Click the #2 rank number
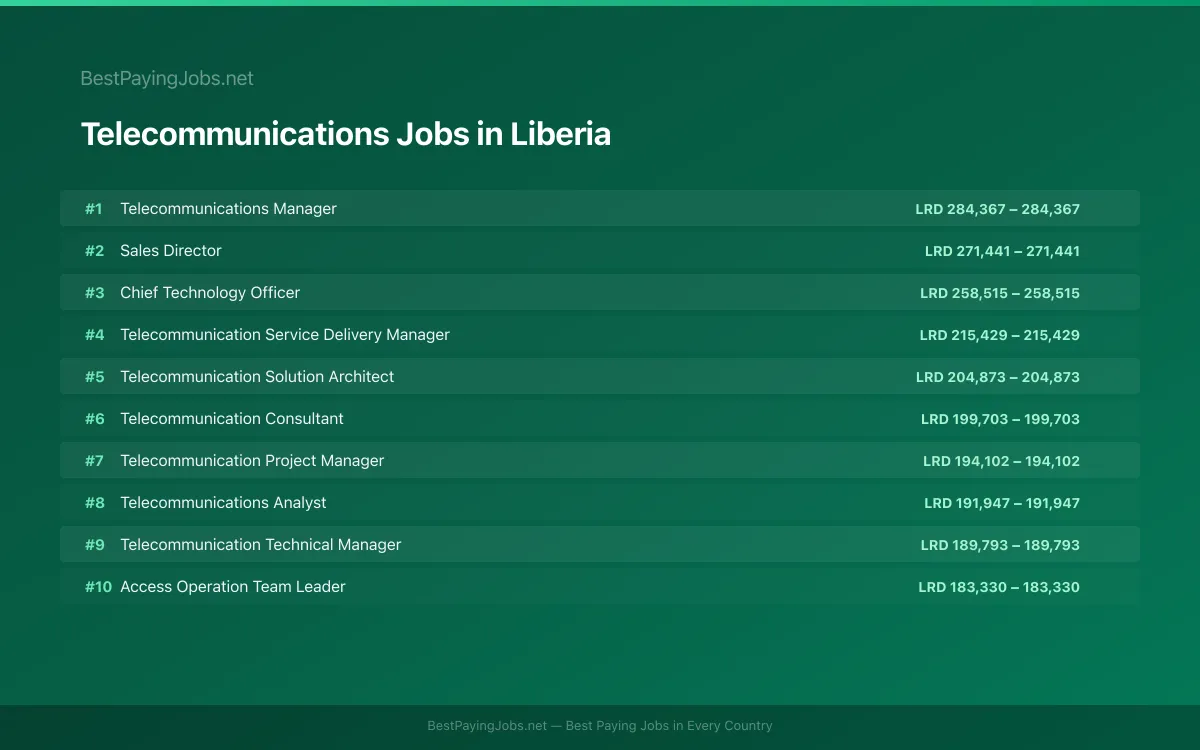1200x750 pixels. (x=94, y=251)
